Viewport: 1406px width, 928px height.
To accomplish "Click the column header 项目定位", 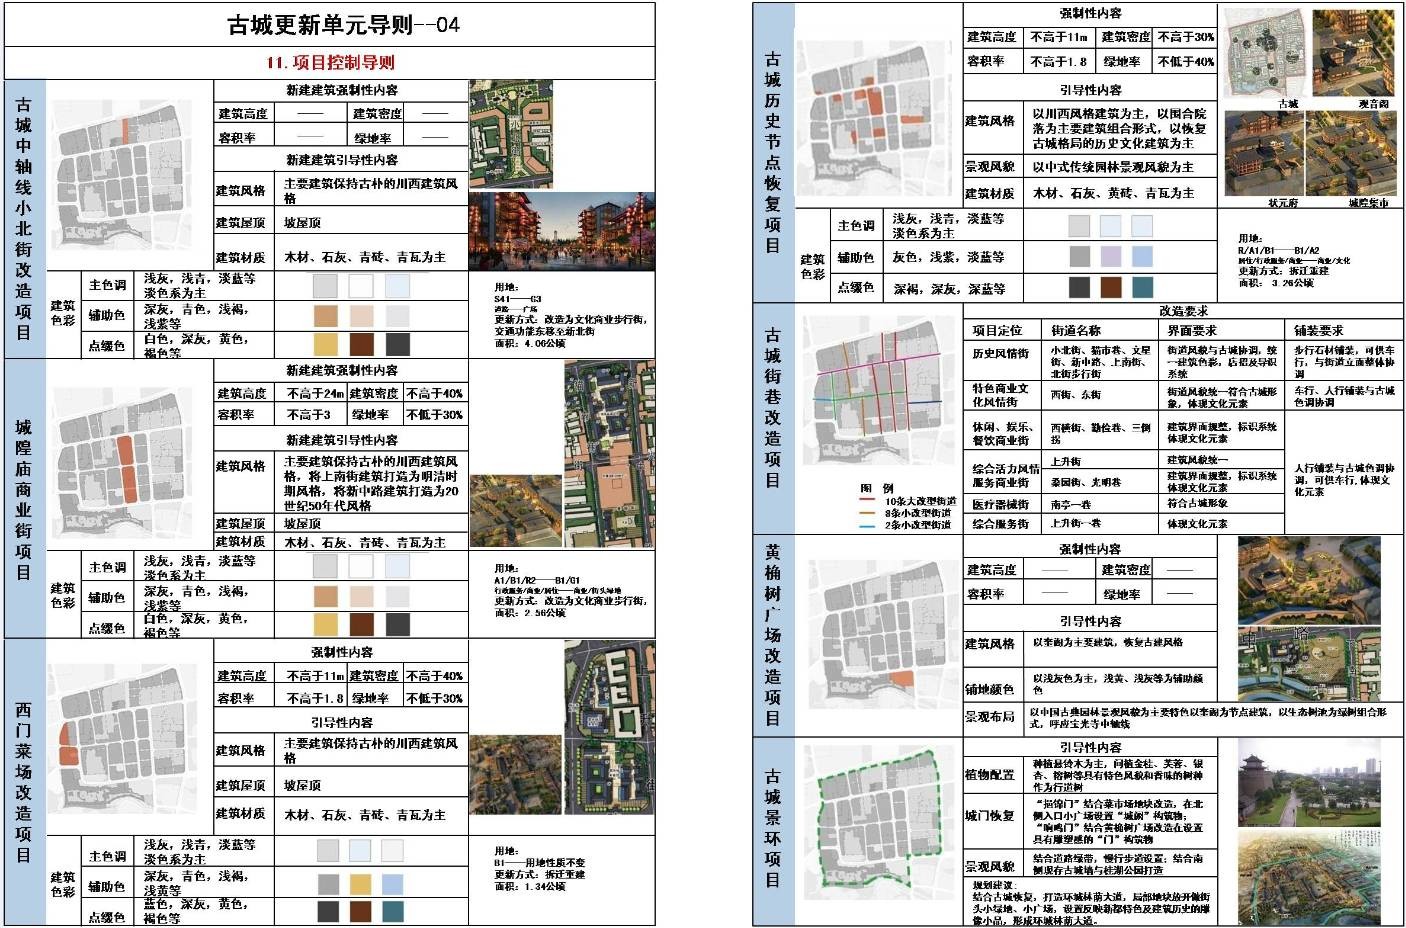I will 997,330.
